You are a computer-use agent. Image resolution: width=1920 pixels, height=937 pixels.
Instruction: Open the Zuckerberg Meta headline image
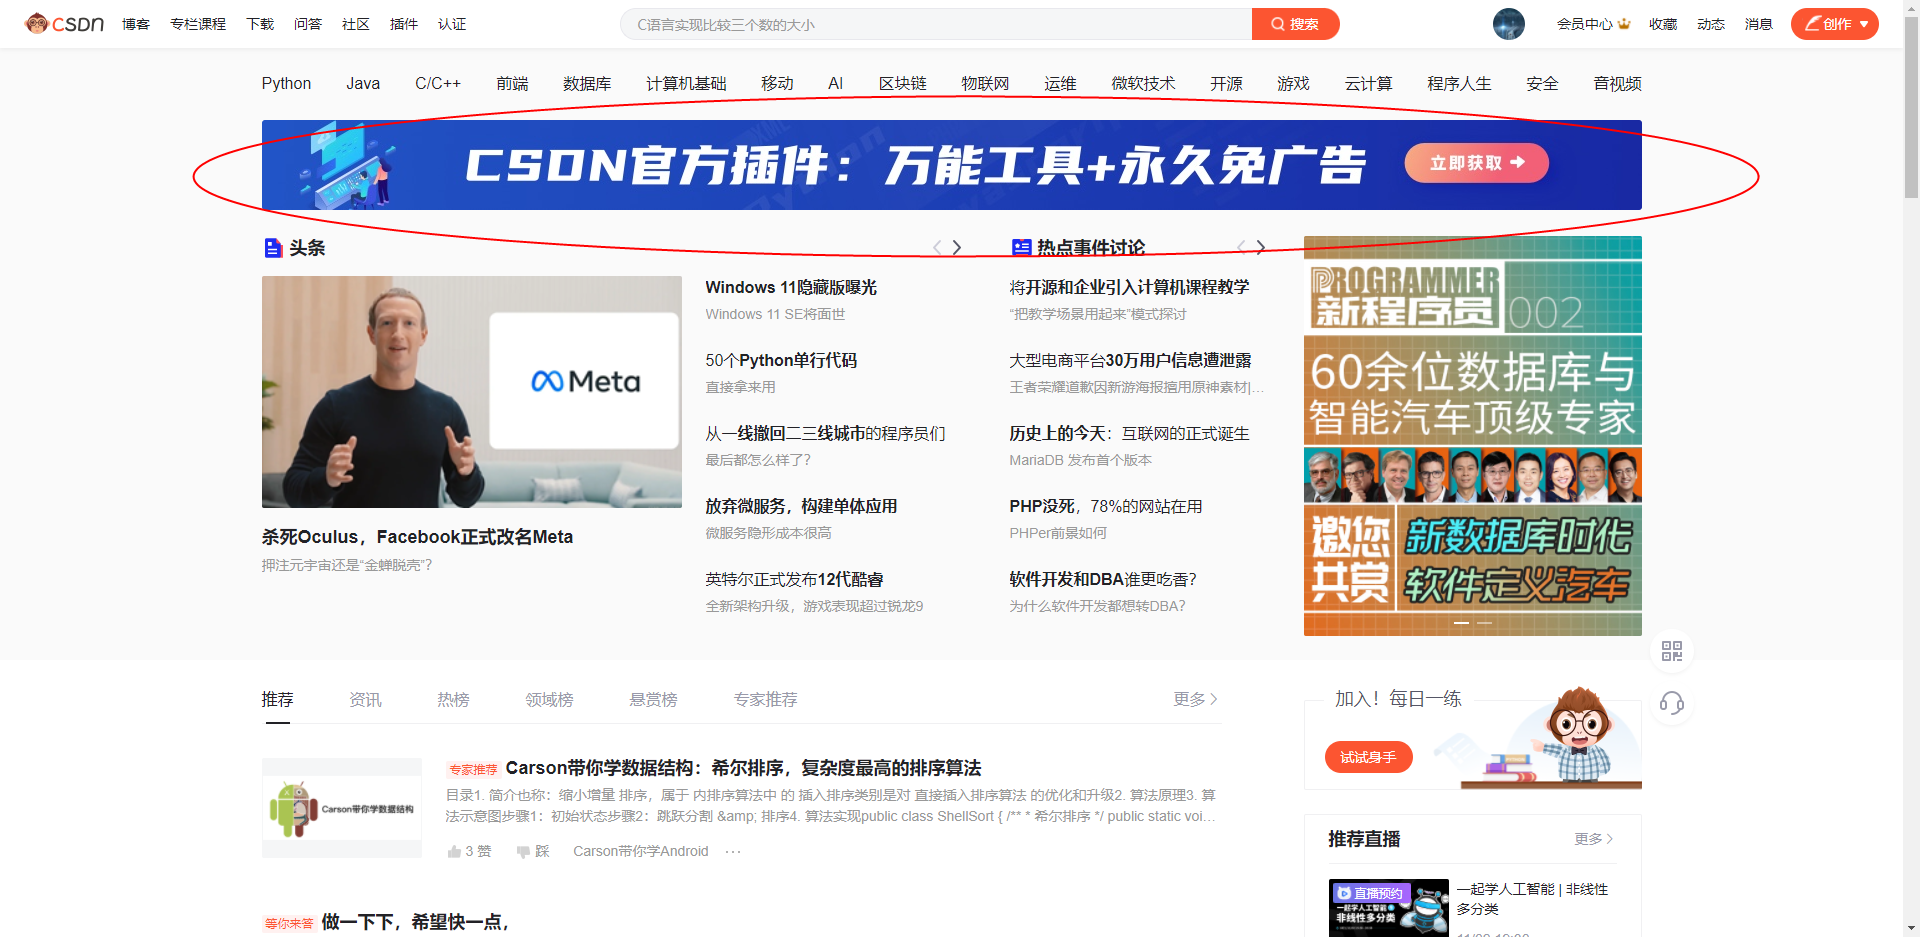tap(472, 392)
